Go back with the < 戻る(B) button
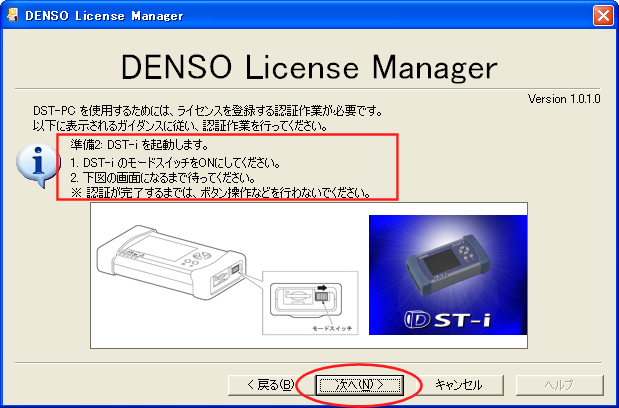The image size is (619, 408). pyautogui.click(x=271, y=385)
